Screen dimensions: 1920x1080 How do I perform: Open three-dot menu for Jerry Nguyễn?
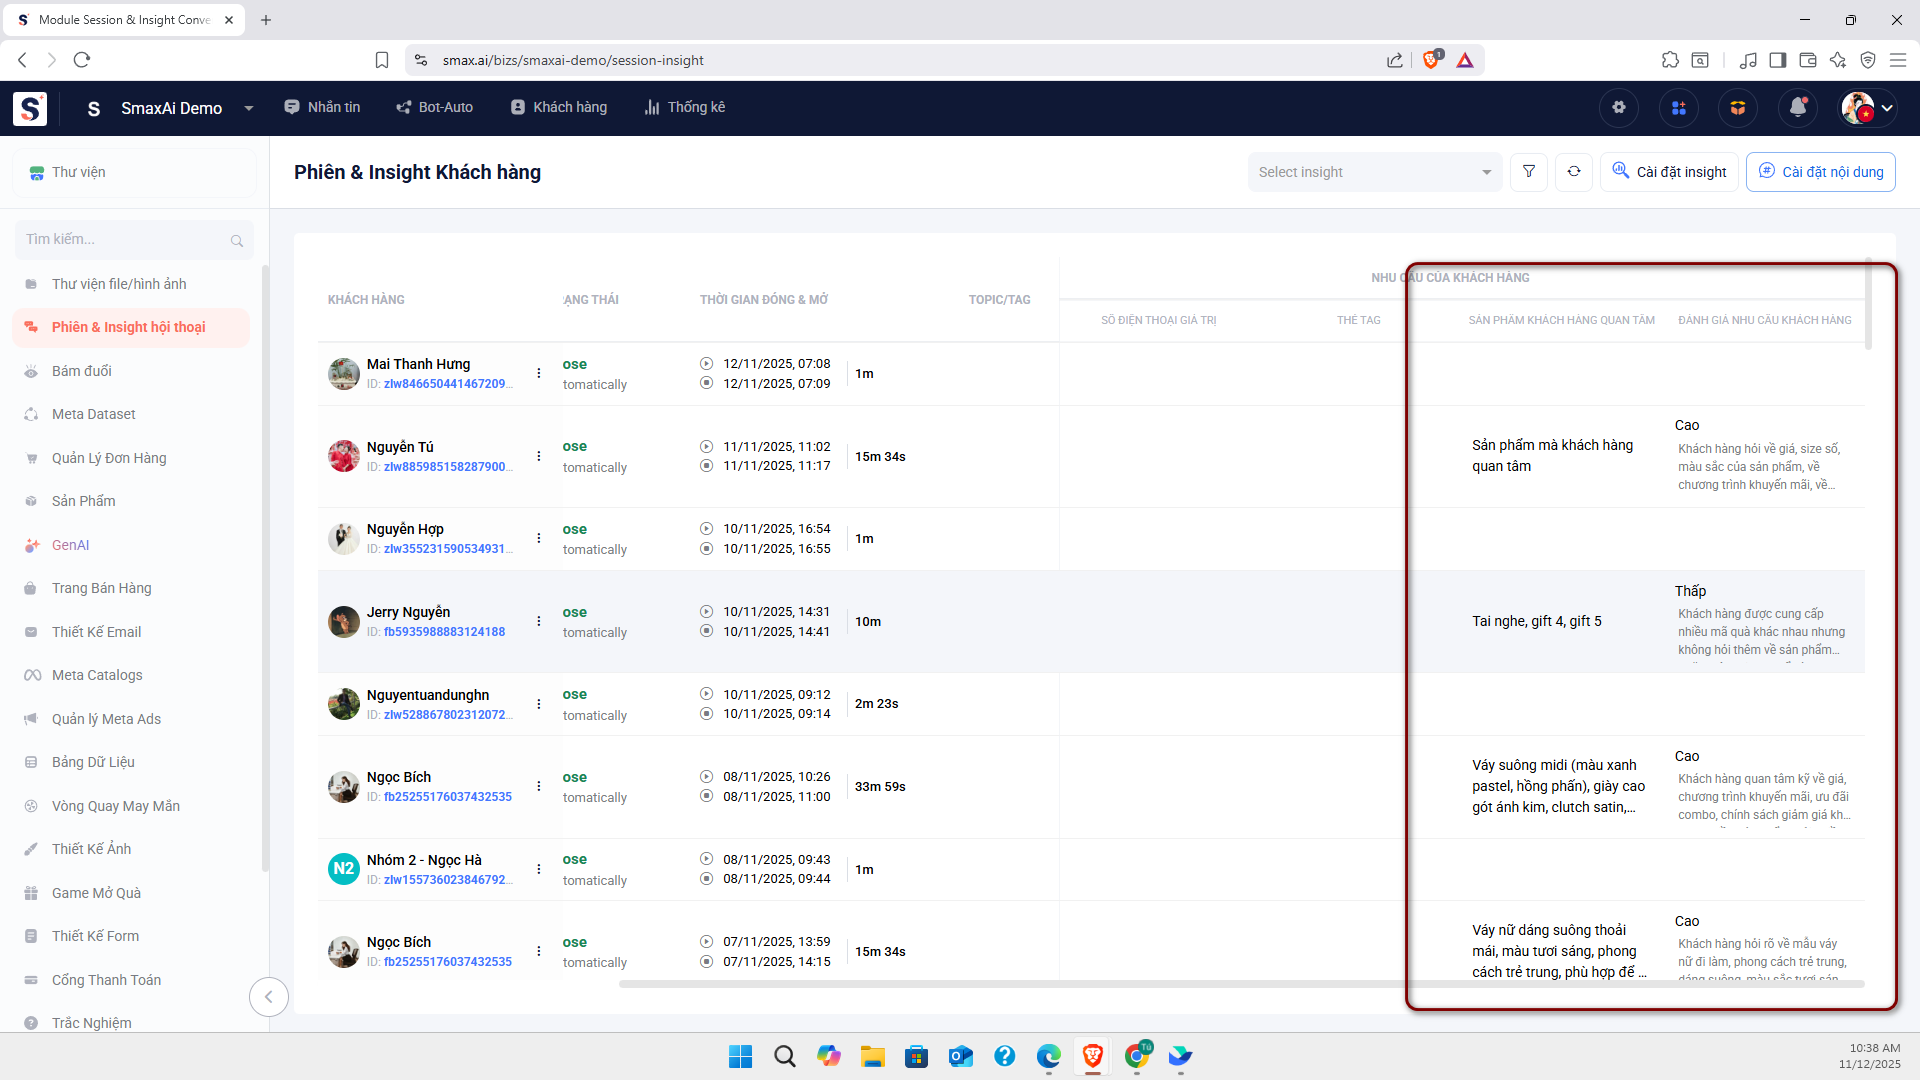(539, 621)
